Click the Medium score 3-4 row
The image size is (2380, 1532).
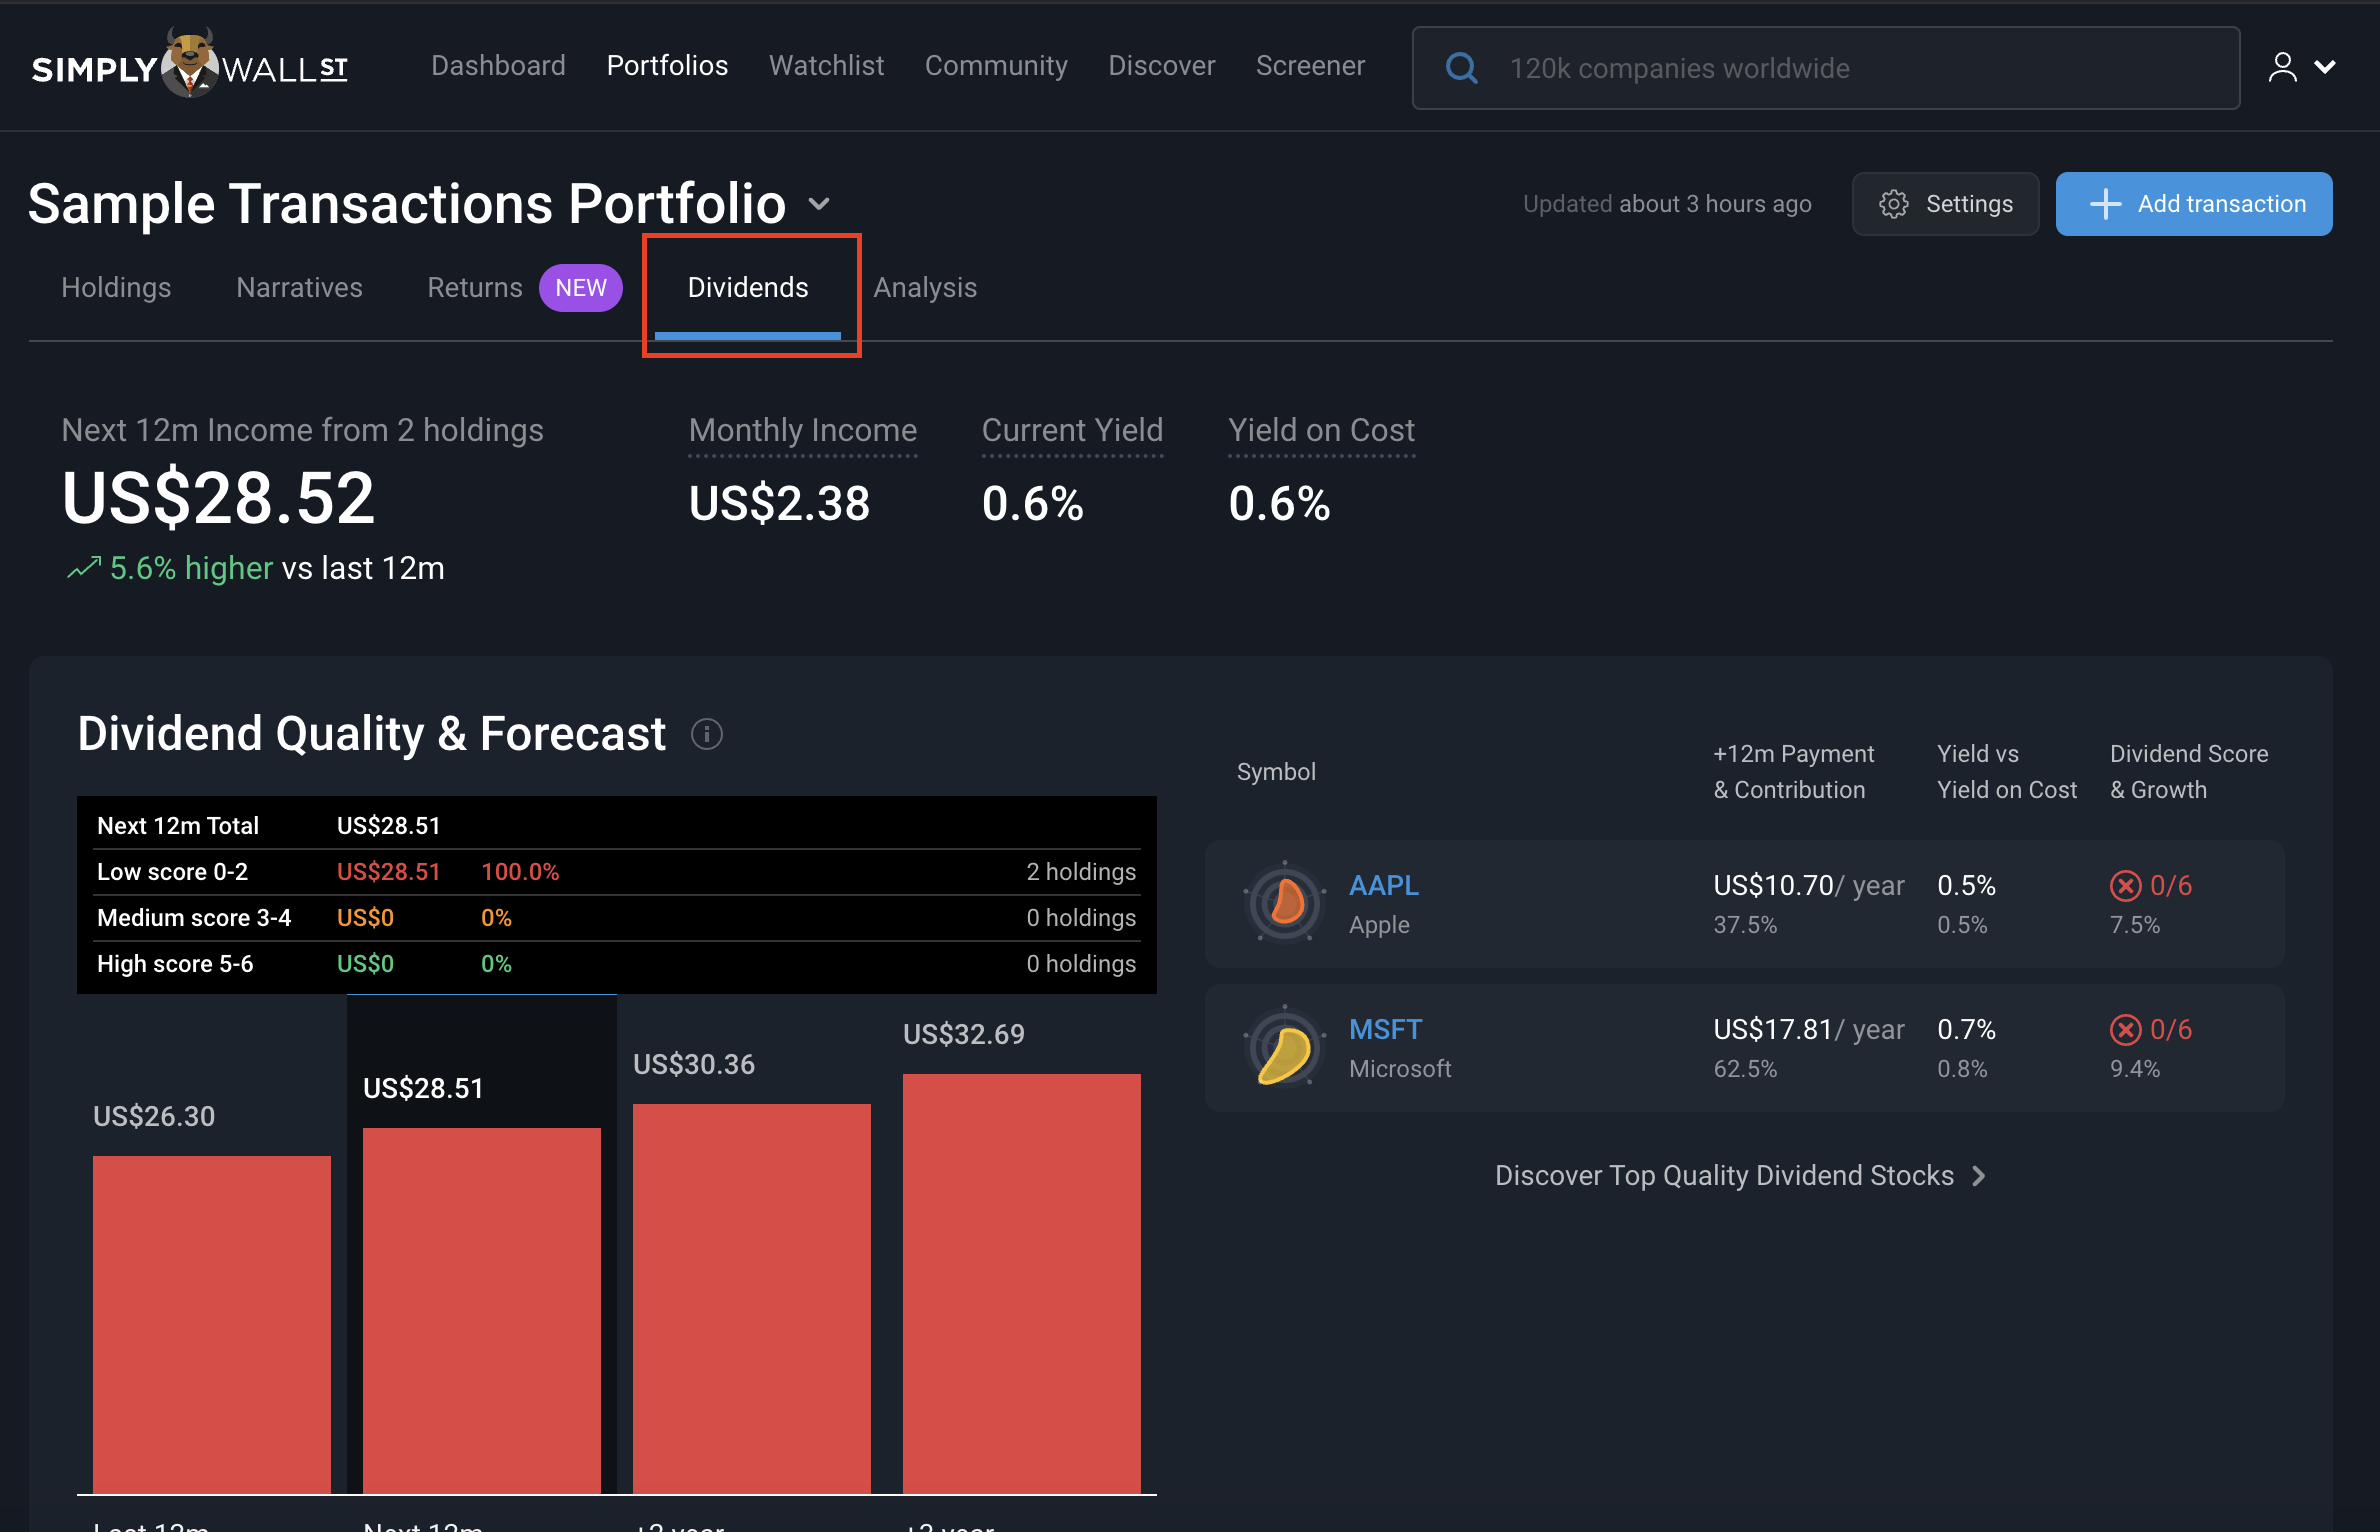617,918
